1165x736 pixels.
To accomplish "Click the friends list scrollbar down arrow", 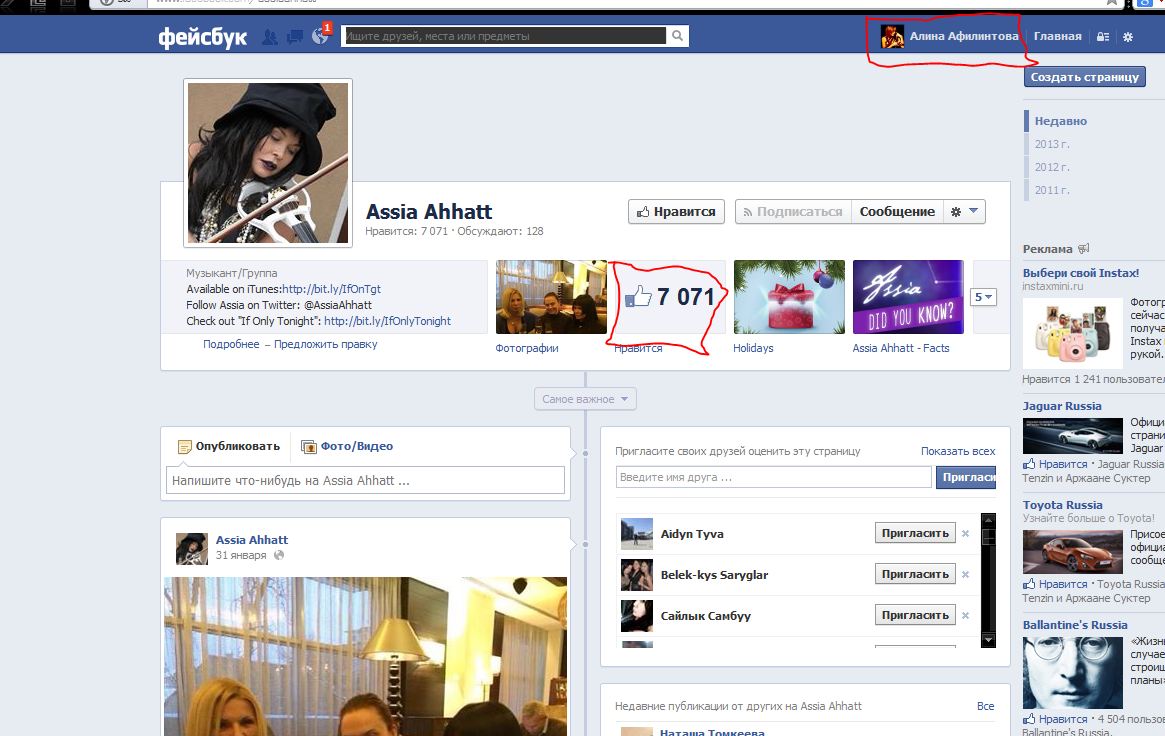I will pyautogui.click(x=988, y=639).
